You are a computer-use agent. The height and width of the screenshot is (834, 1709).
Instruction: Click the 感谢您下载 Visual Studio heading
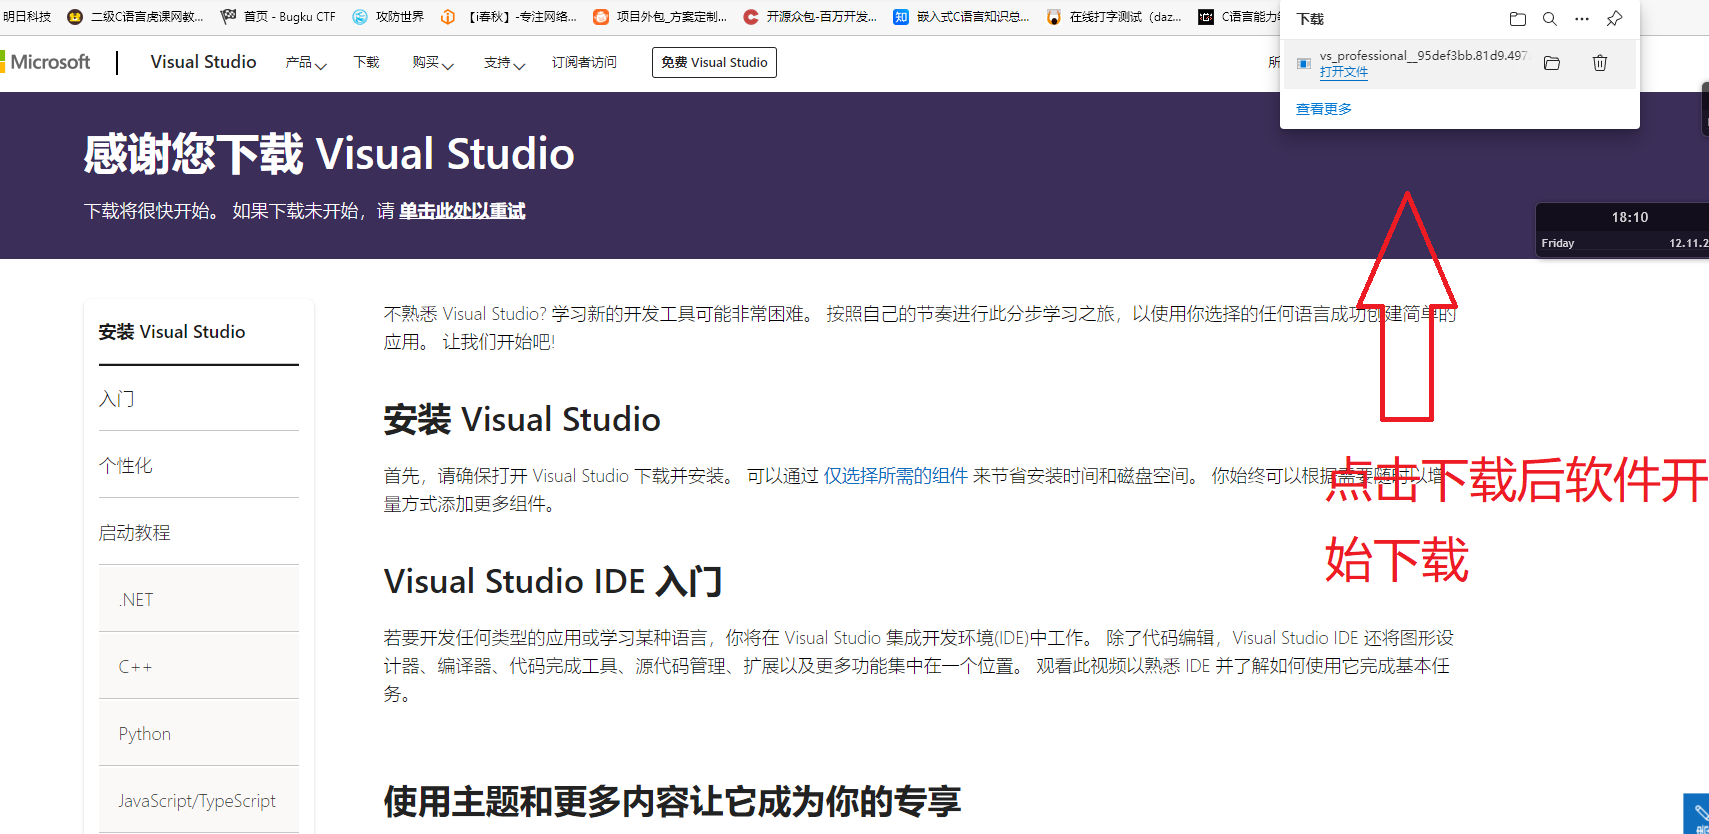tap(329, 154)
